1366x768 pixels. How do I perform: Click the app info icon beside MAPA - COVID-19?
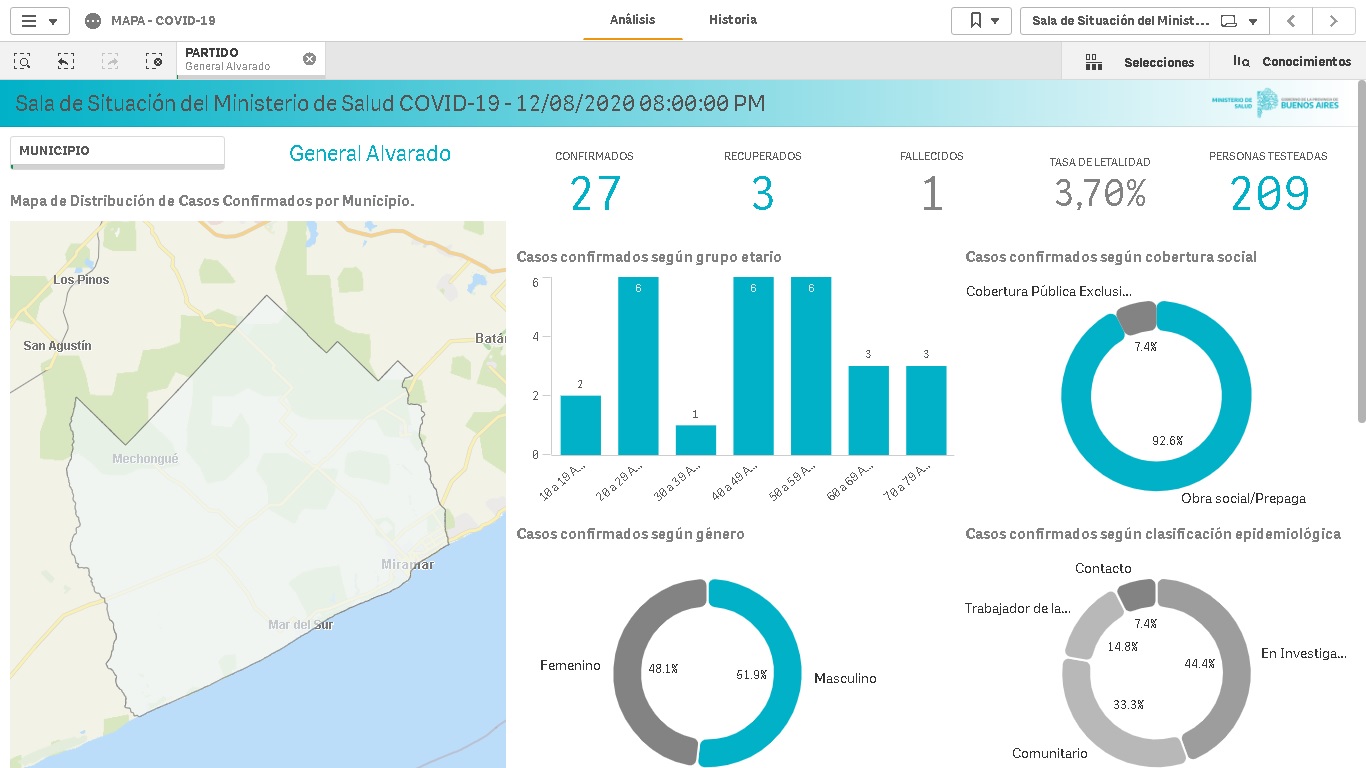[x=93, y=21]
